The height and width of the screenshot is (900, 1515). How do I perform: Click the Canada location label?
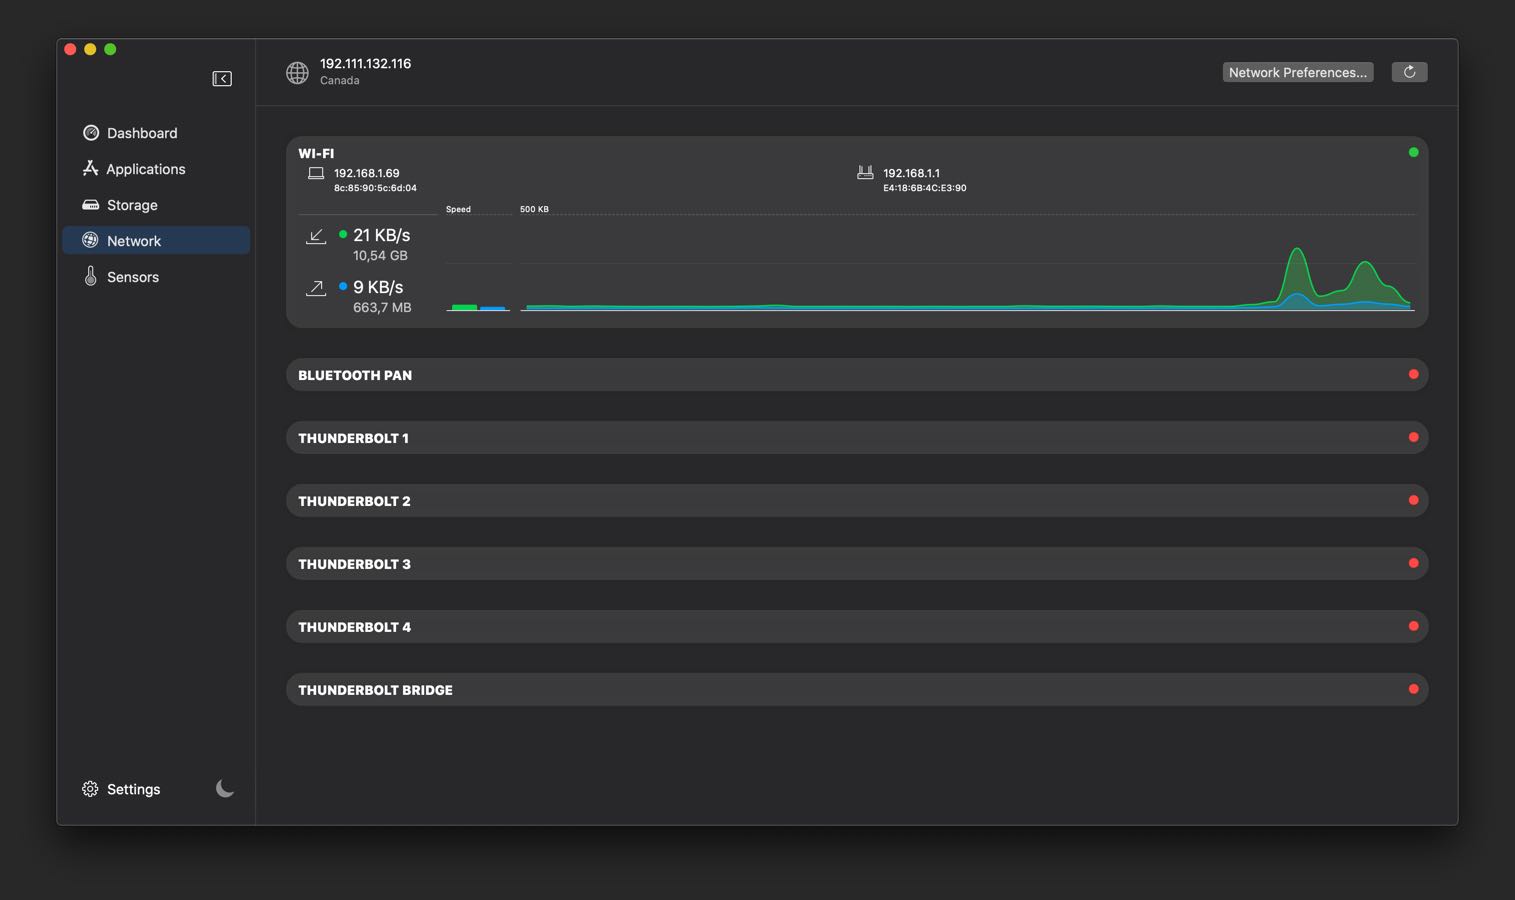[339, 81]
